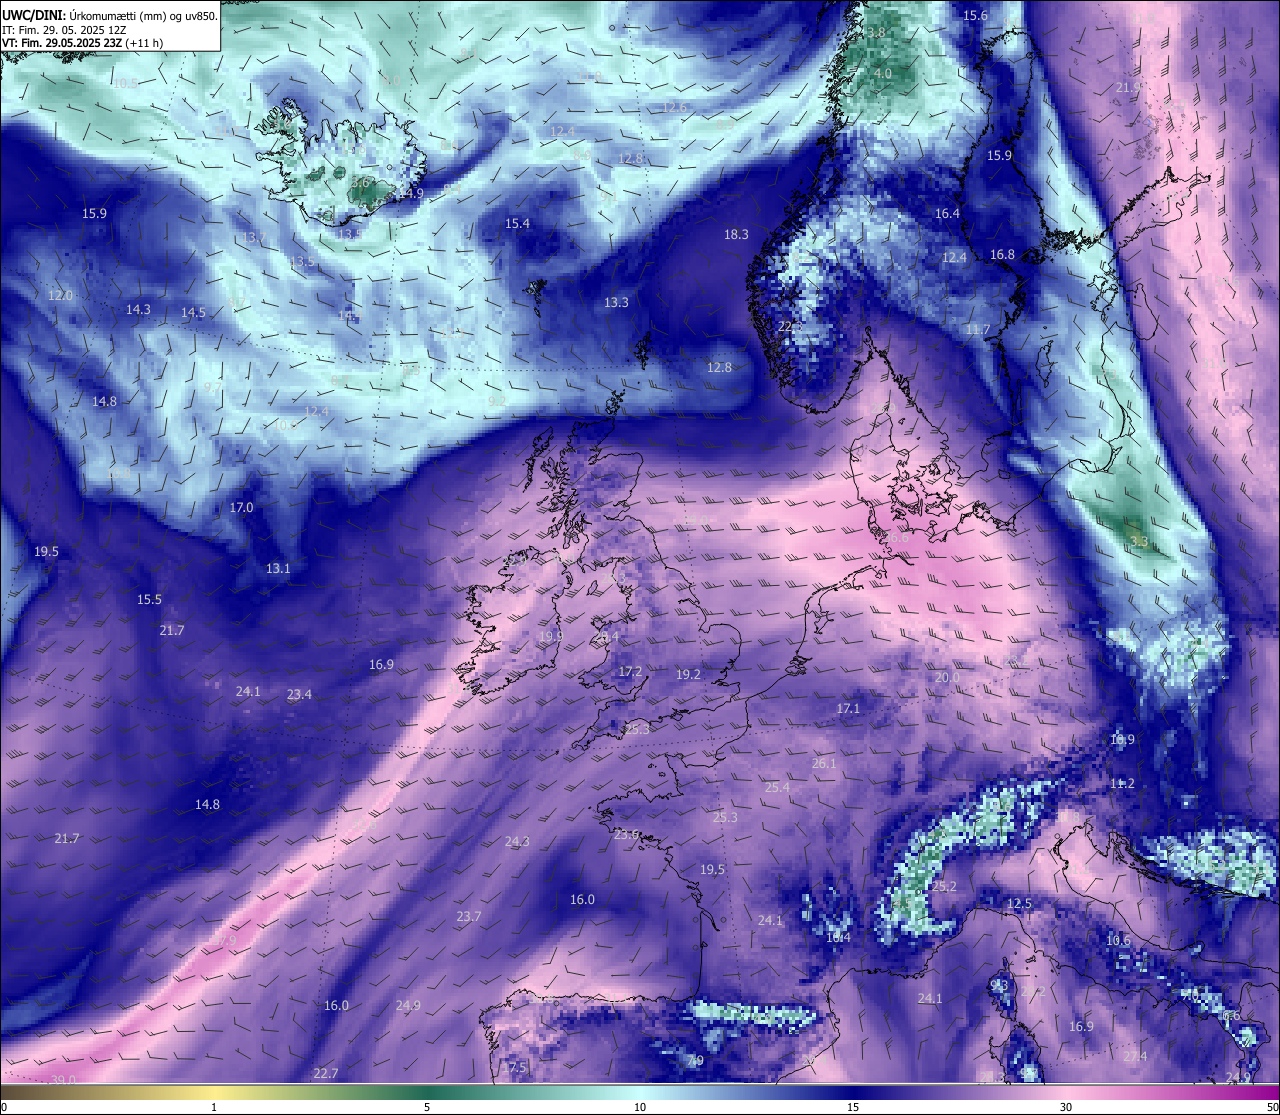1280x1115 pixels.
Task: Click the 15.4 value on the map
Action: tap(517, 224)
